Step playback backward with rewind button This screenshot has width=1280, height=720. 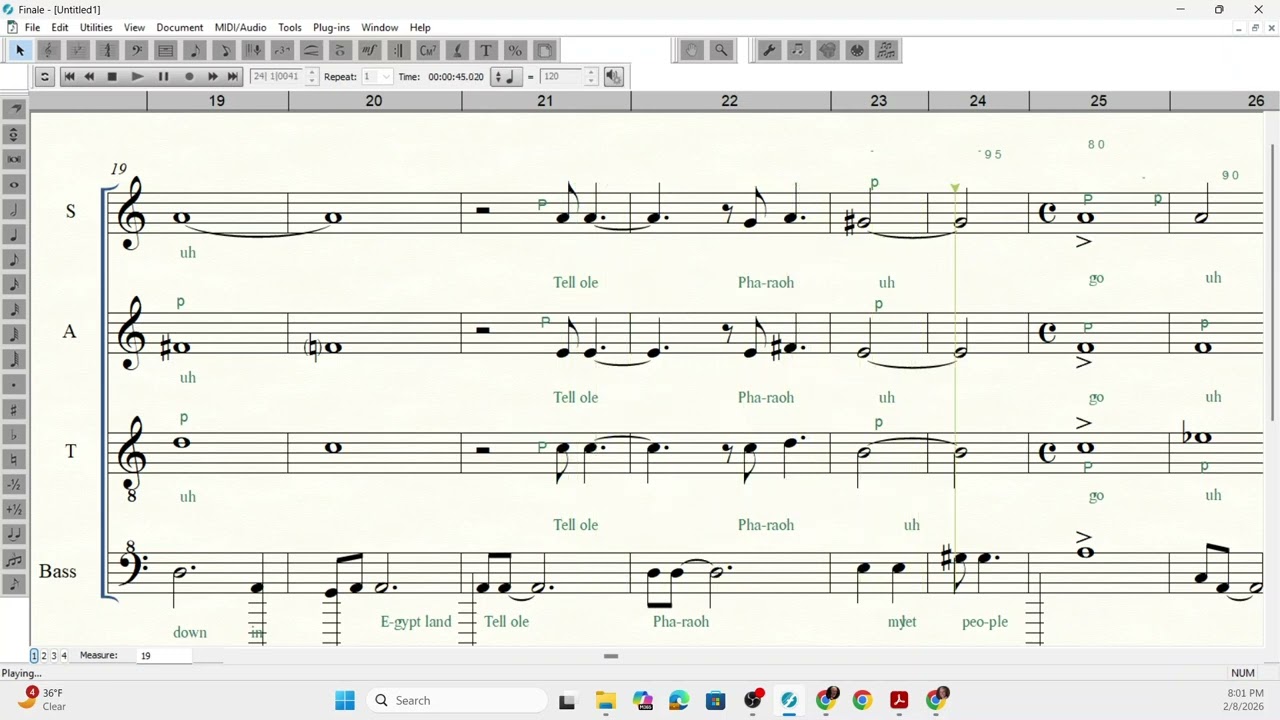tap(90, 76)
